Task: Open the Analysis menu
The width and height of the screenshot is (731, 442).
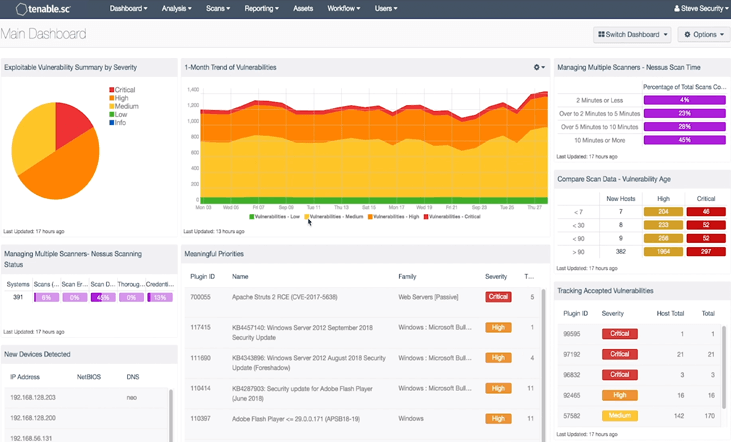Action: click(176, 8)
